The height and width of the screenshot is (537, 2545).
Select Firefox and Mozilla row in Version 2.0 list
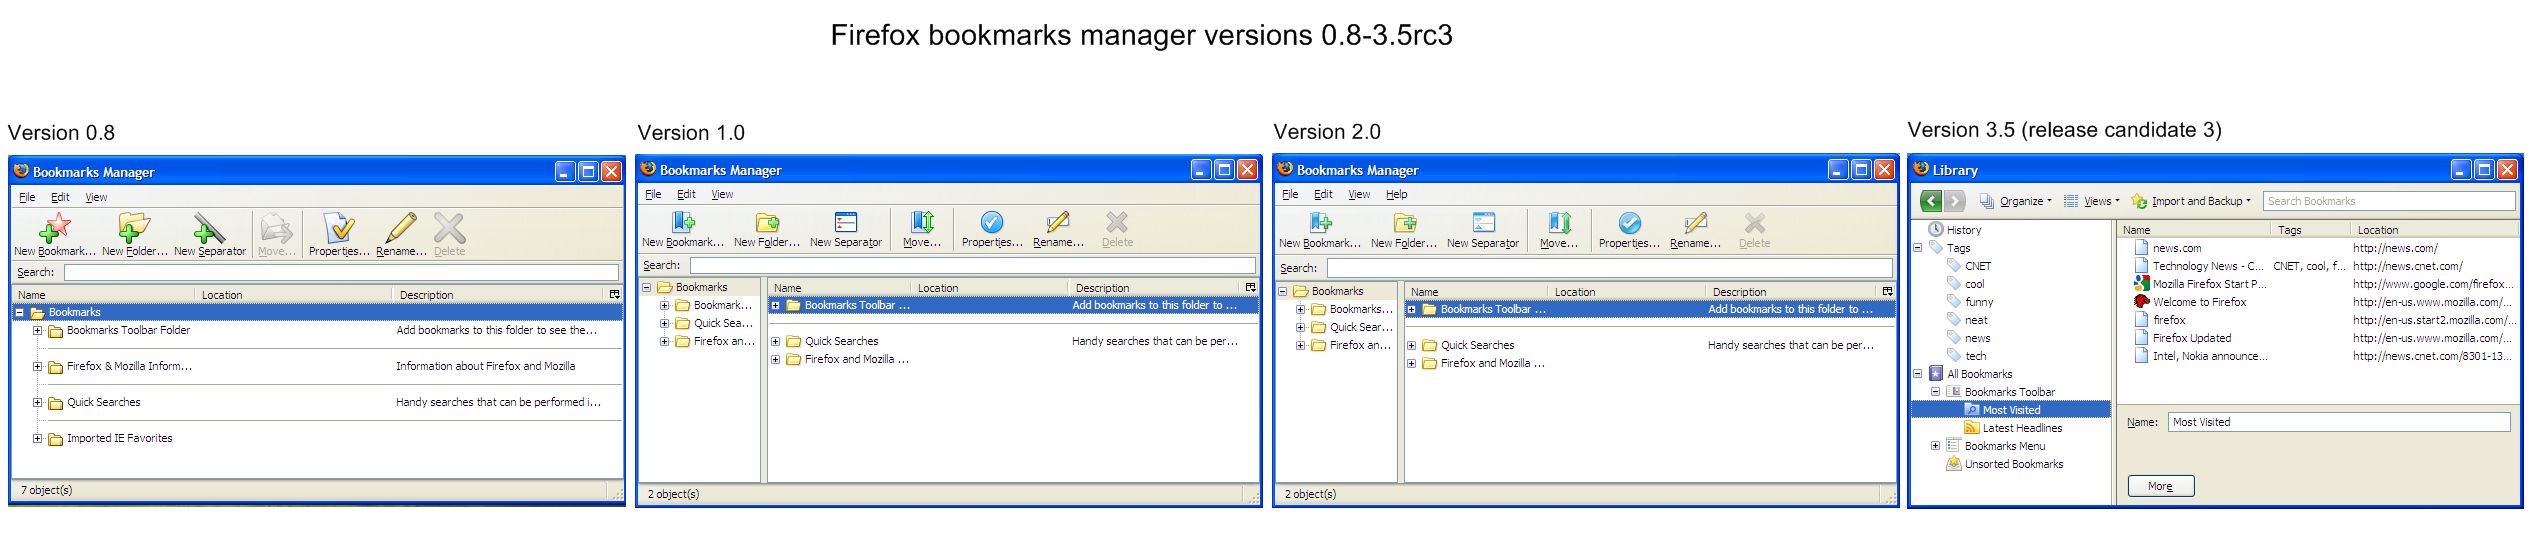[x=1650, y=363]
